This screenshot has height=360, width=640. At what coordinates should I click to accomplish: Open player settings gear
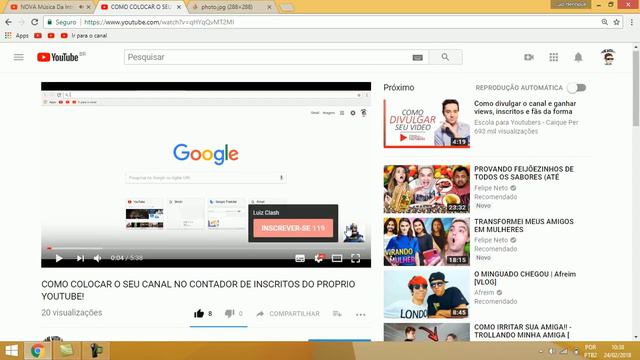pyautogui.click(x=319, y=258)
